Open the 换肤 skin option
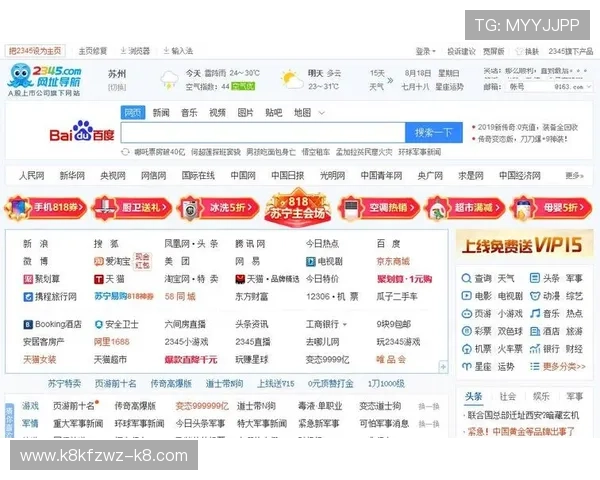The image size is (600, 480). coord(528,51)
